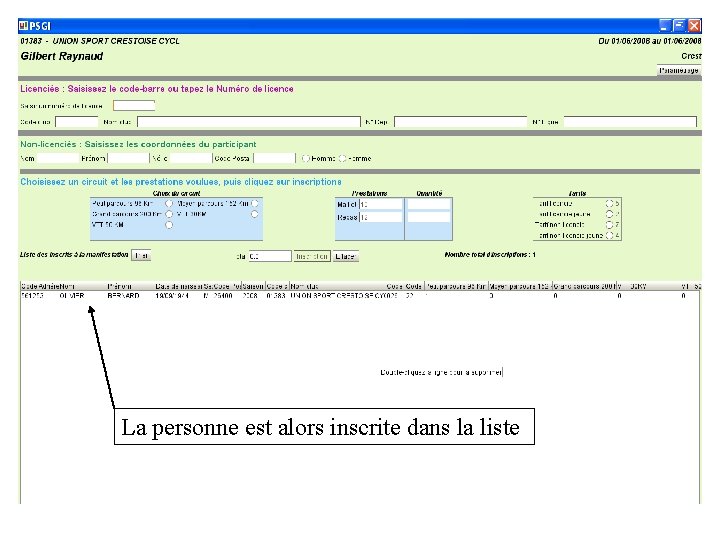The image size is (720, 540).
Task: Restore down the PSGI window
Action: 680,26
